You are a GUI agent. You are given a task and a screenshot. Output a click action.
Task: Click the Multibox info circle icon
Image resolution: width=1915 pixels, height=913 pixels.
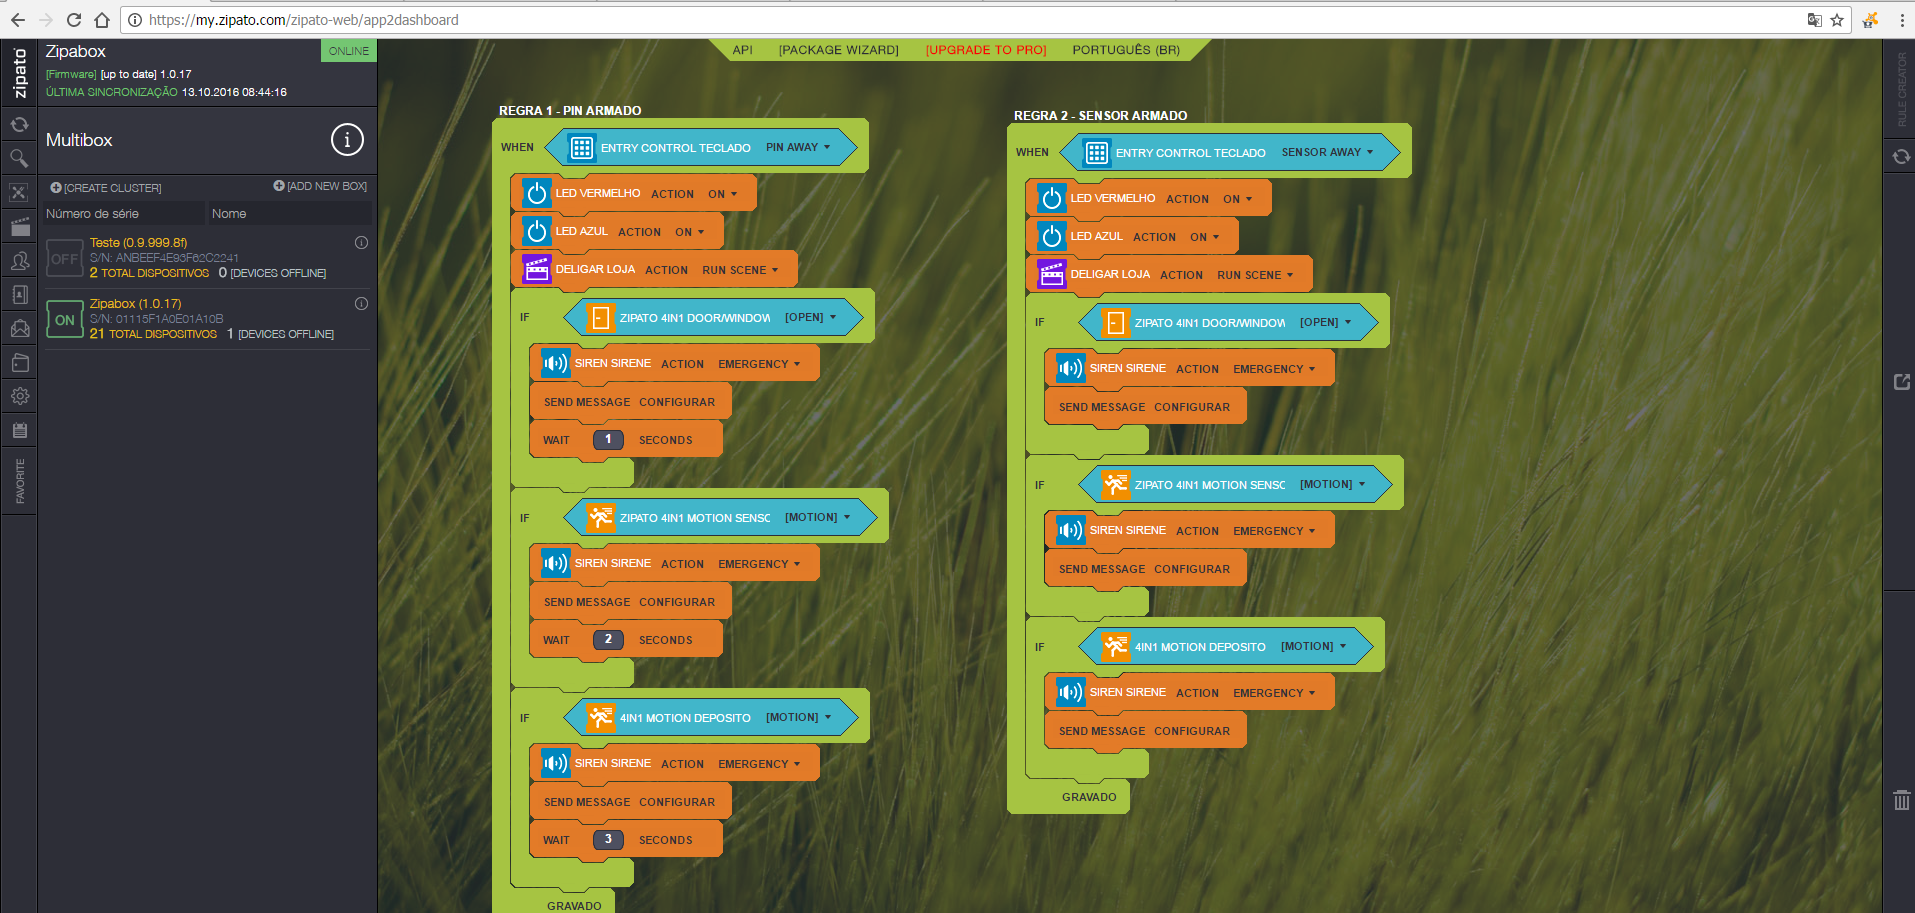click(x=347, y=140)
